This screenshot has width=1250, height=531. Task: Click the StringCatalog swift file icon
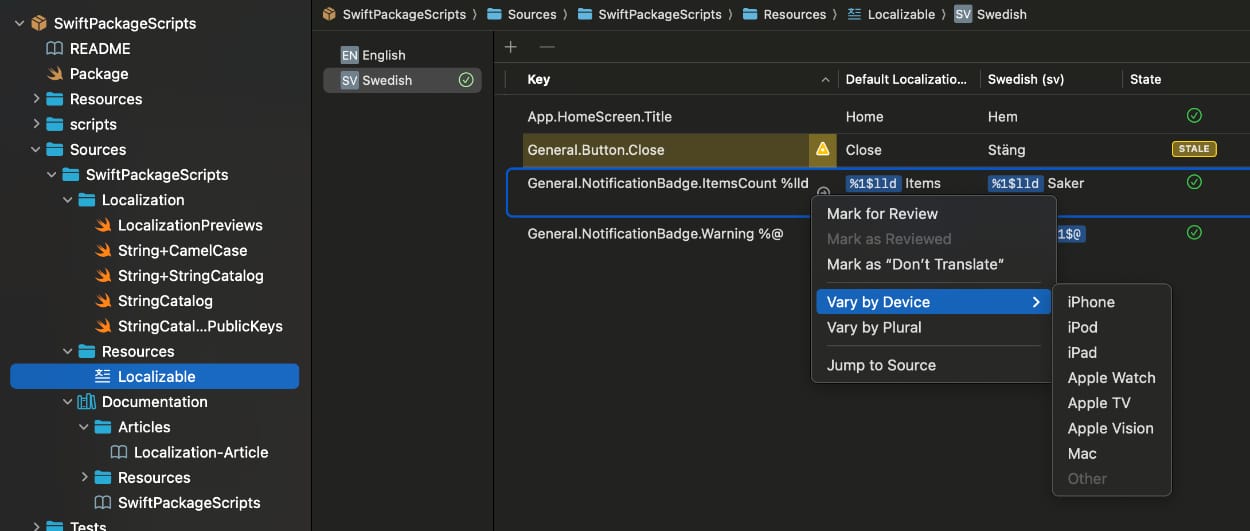pyautogui.click(x=103, y=300)
